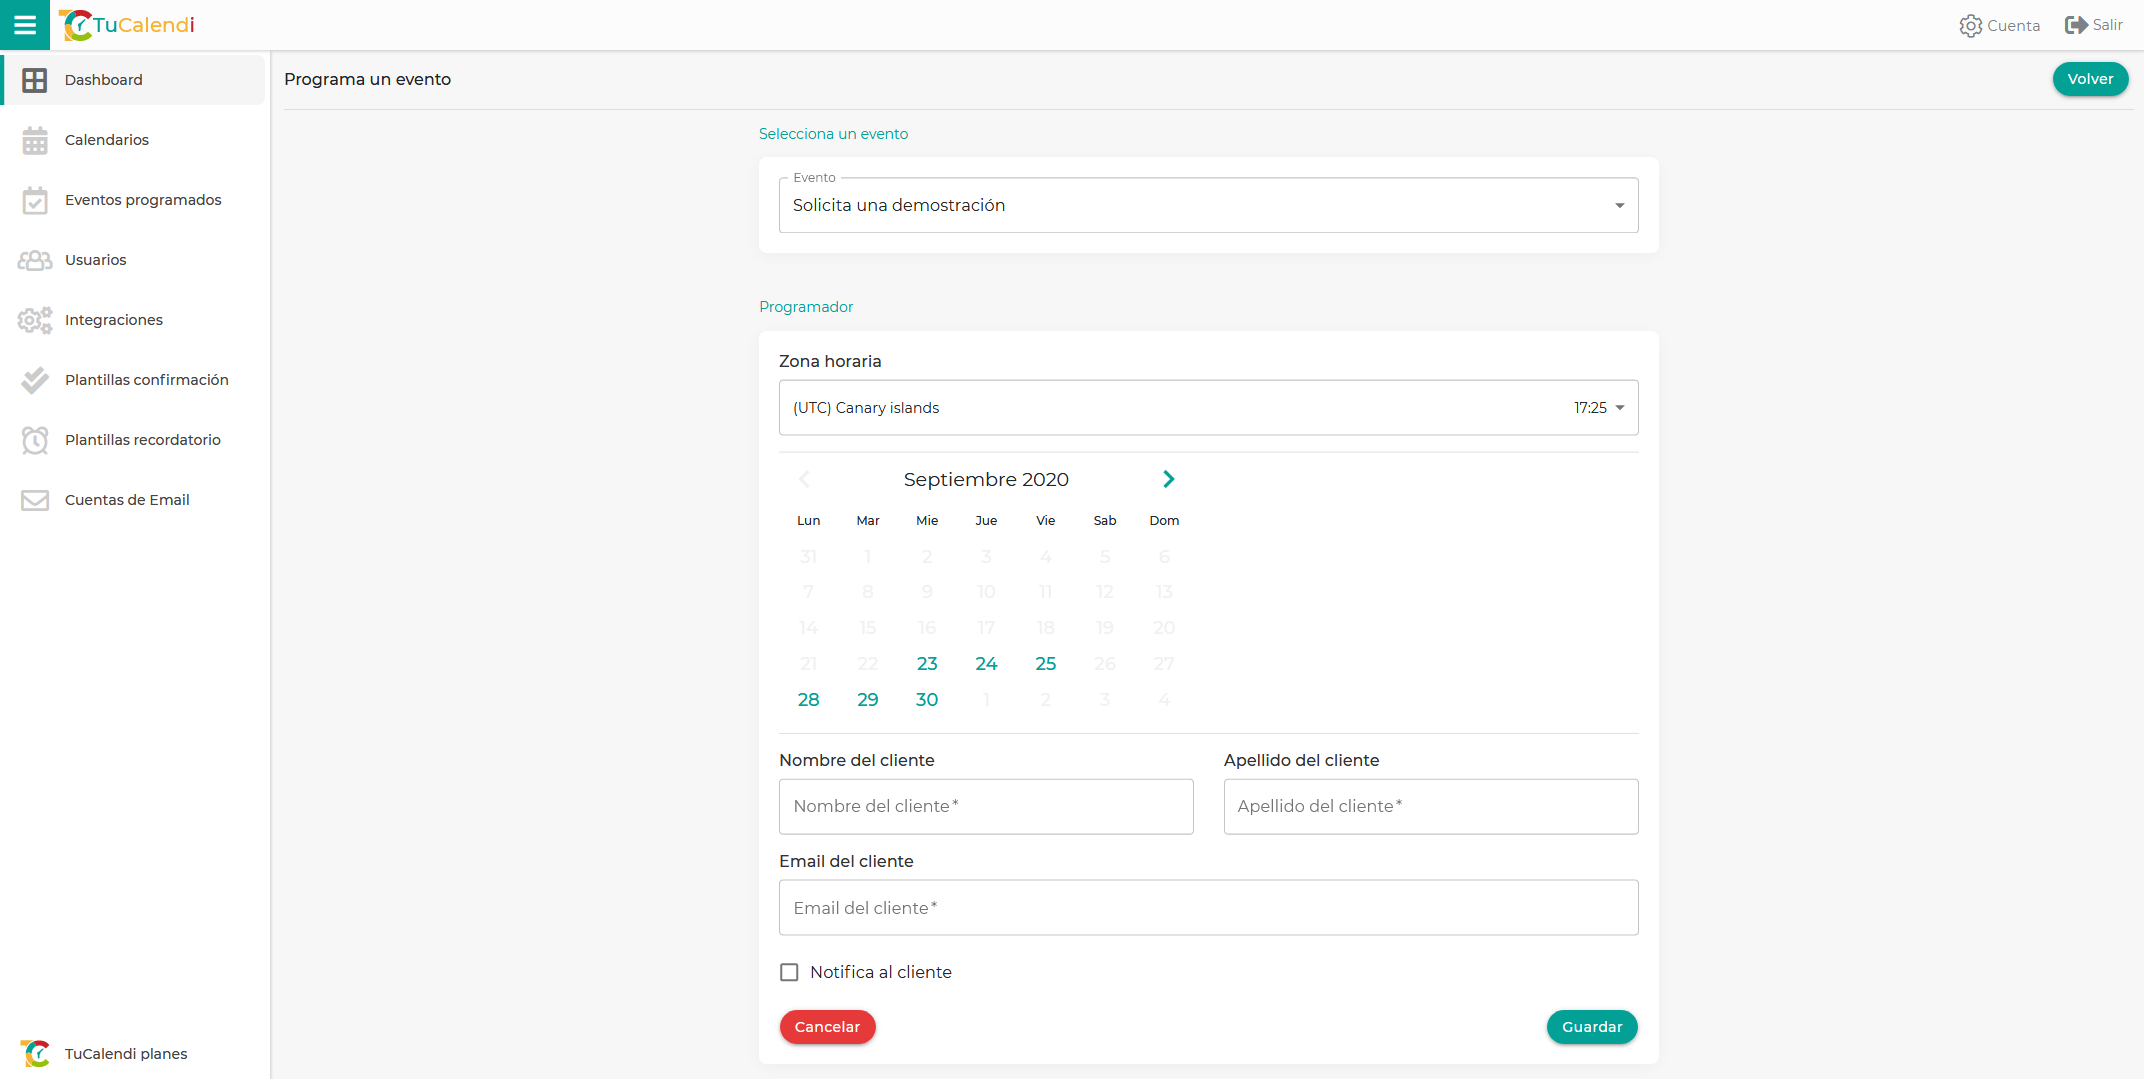Click the red Cancelar button
The image size is (2144, 1079).
[827, 1027]
